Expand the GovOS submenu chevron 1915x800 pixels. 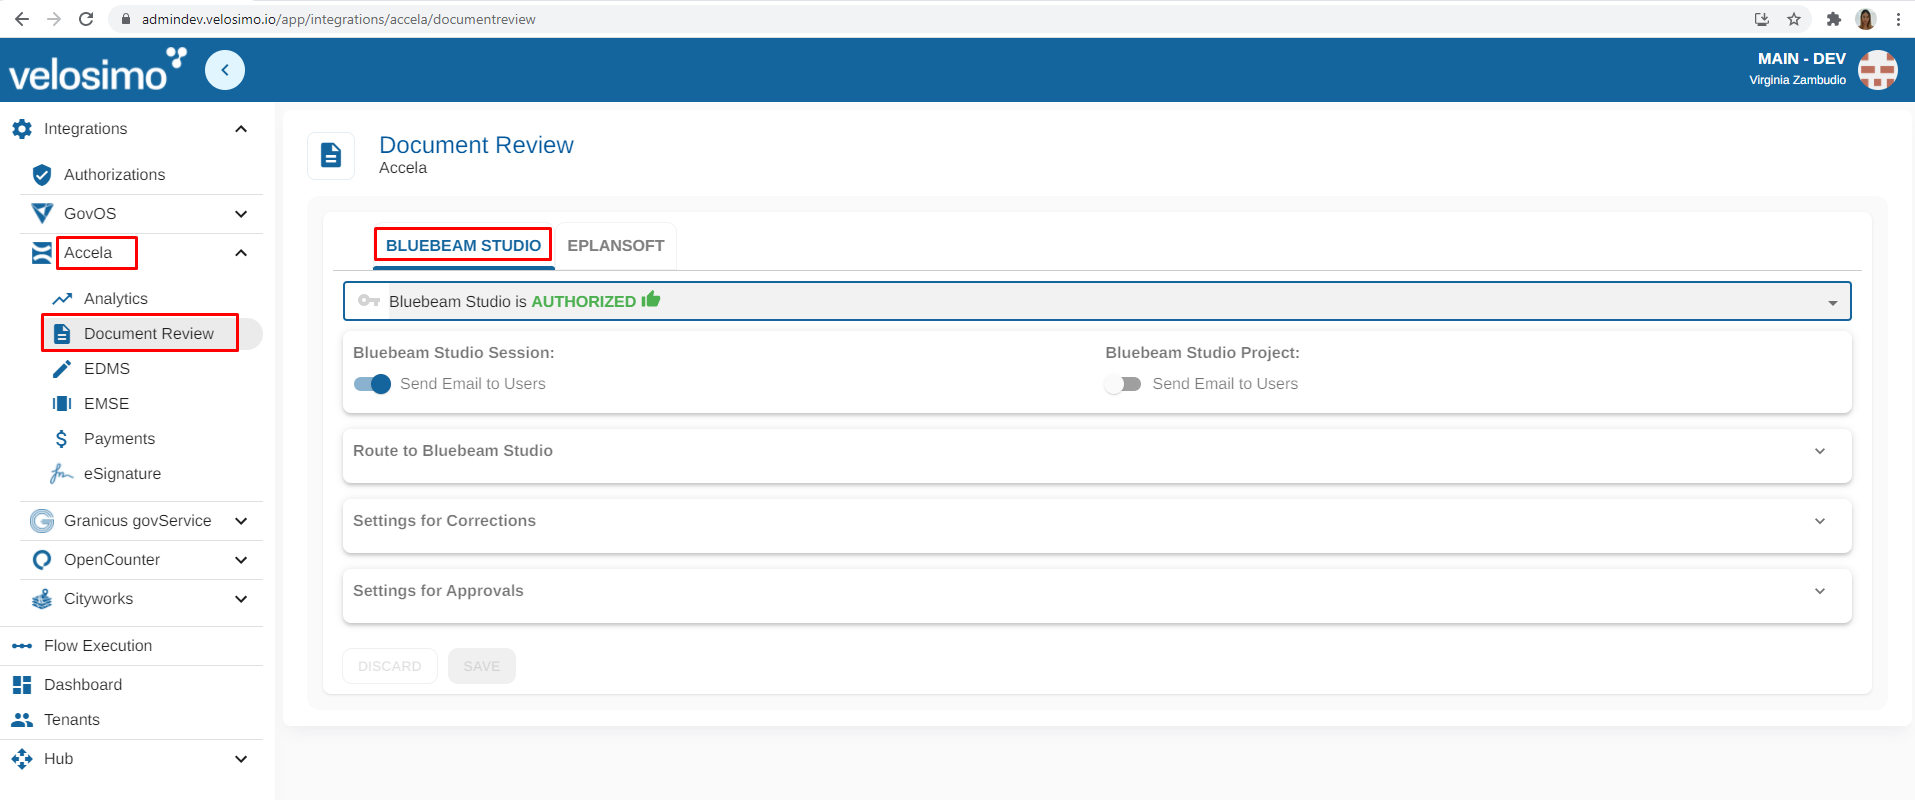241,214
